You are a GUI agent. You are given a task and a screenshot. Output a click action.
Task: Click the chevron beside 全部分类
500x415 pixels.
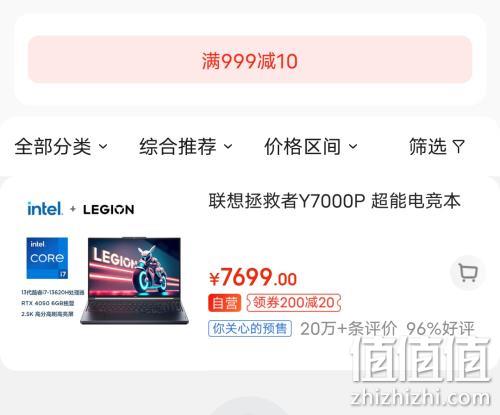(103, 146)
